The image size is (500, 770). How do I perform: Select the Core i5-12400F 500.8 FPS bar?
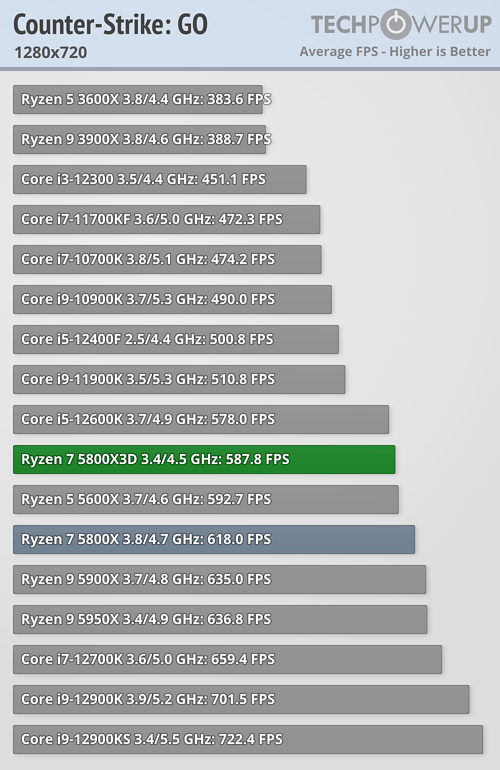pyautogui.click(x=176, y=340)
